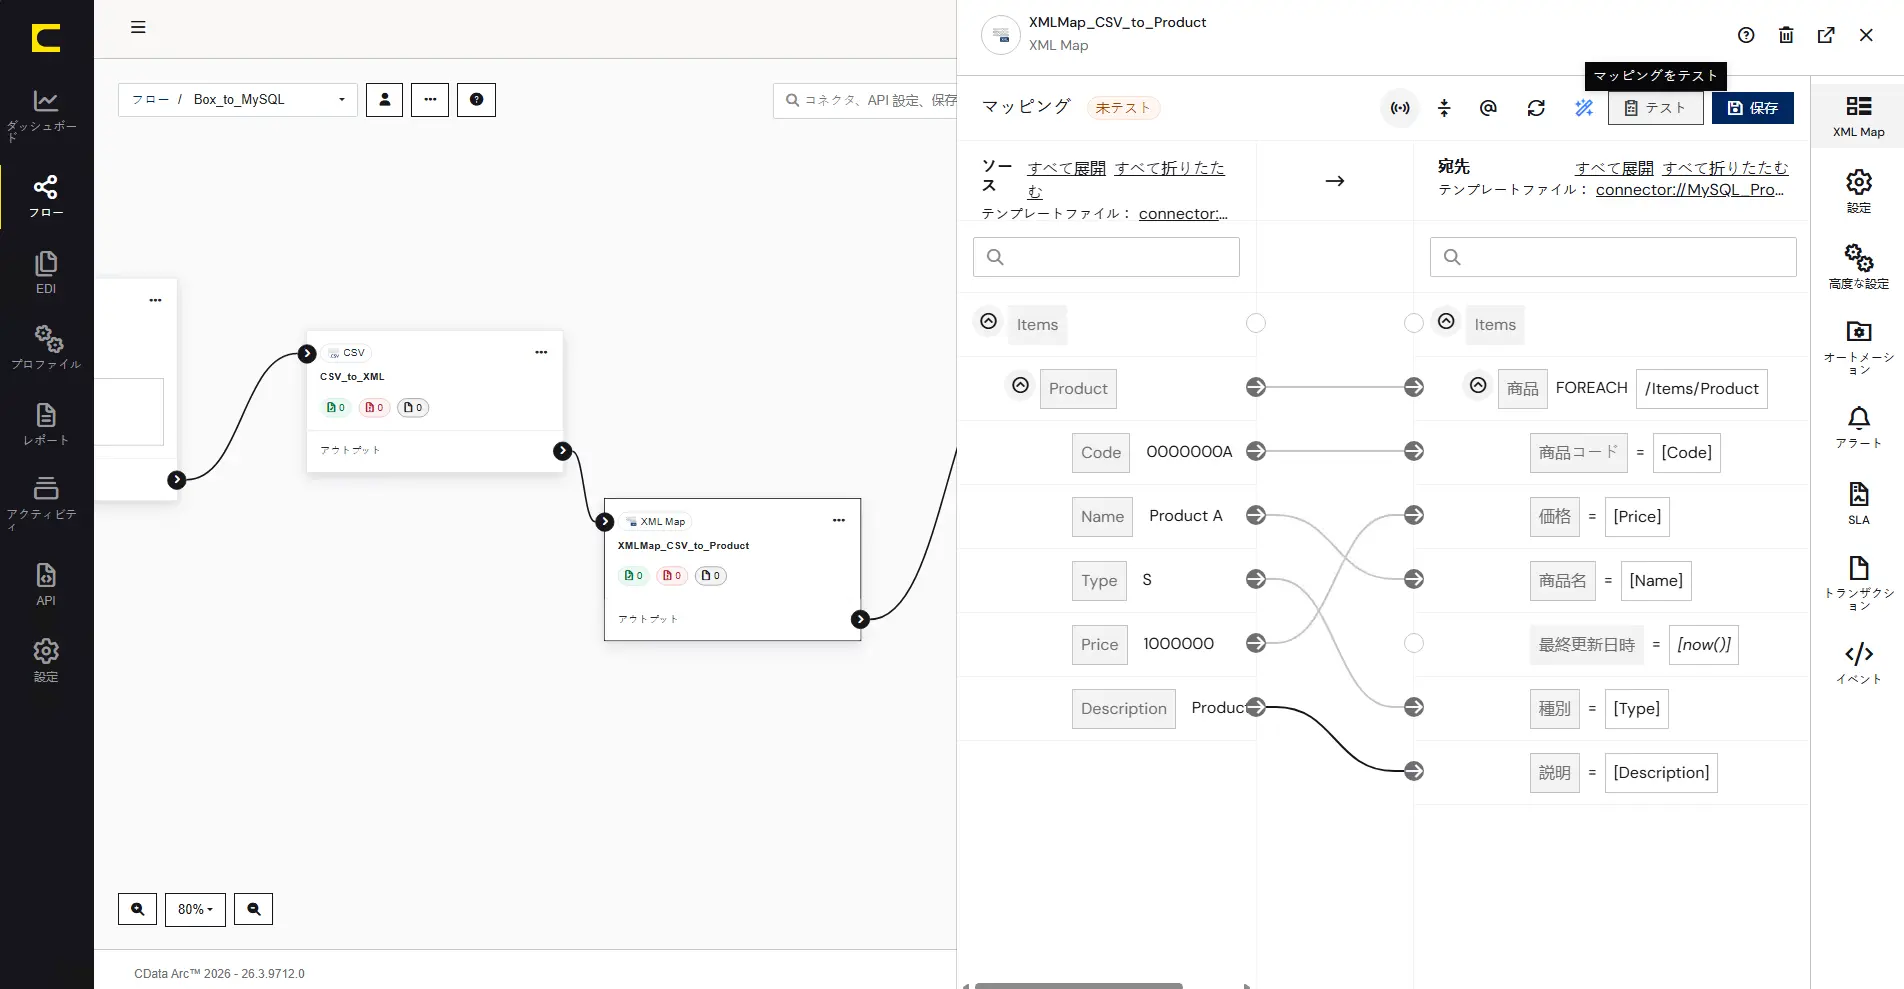Collapse the source Items node
The width and height of the screenshot is (1904, 989).
(988, 321)
